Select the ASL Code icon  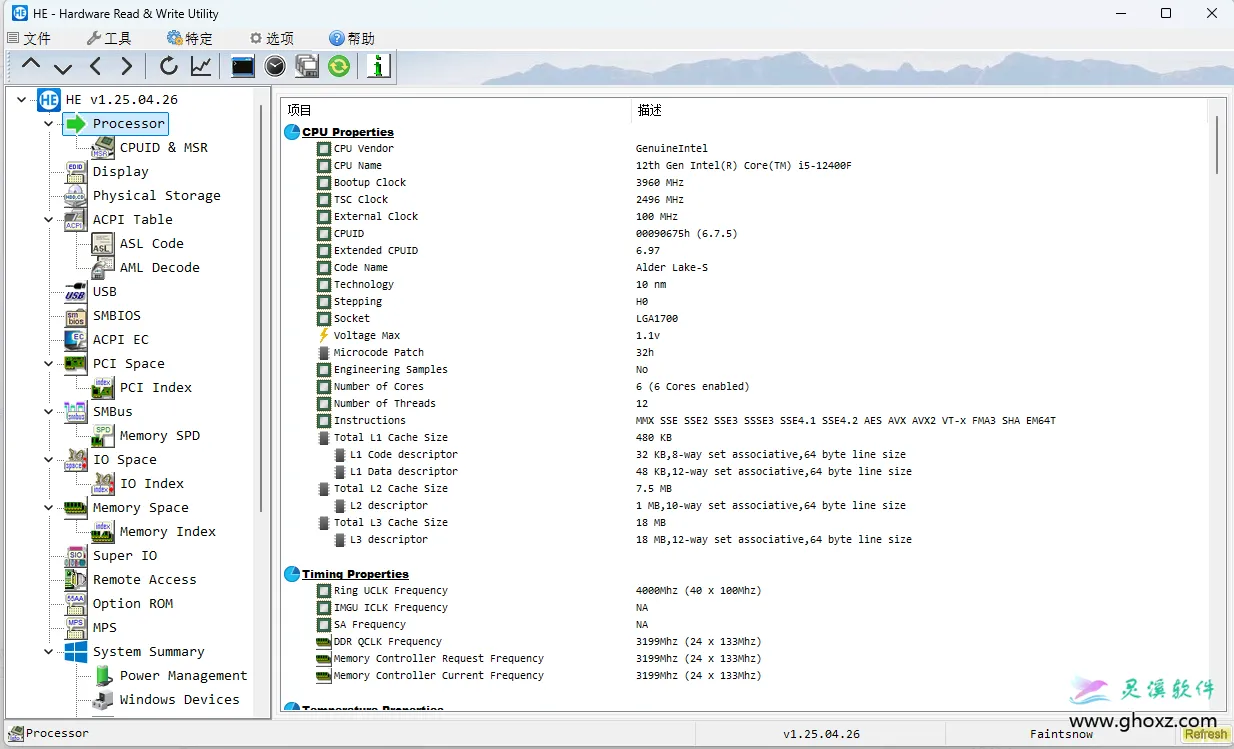pyautogui.click(x=103, y=244)
